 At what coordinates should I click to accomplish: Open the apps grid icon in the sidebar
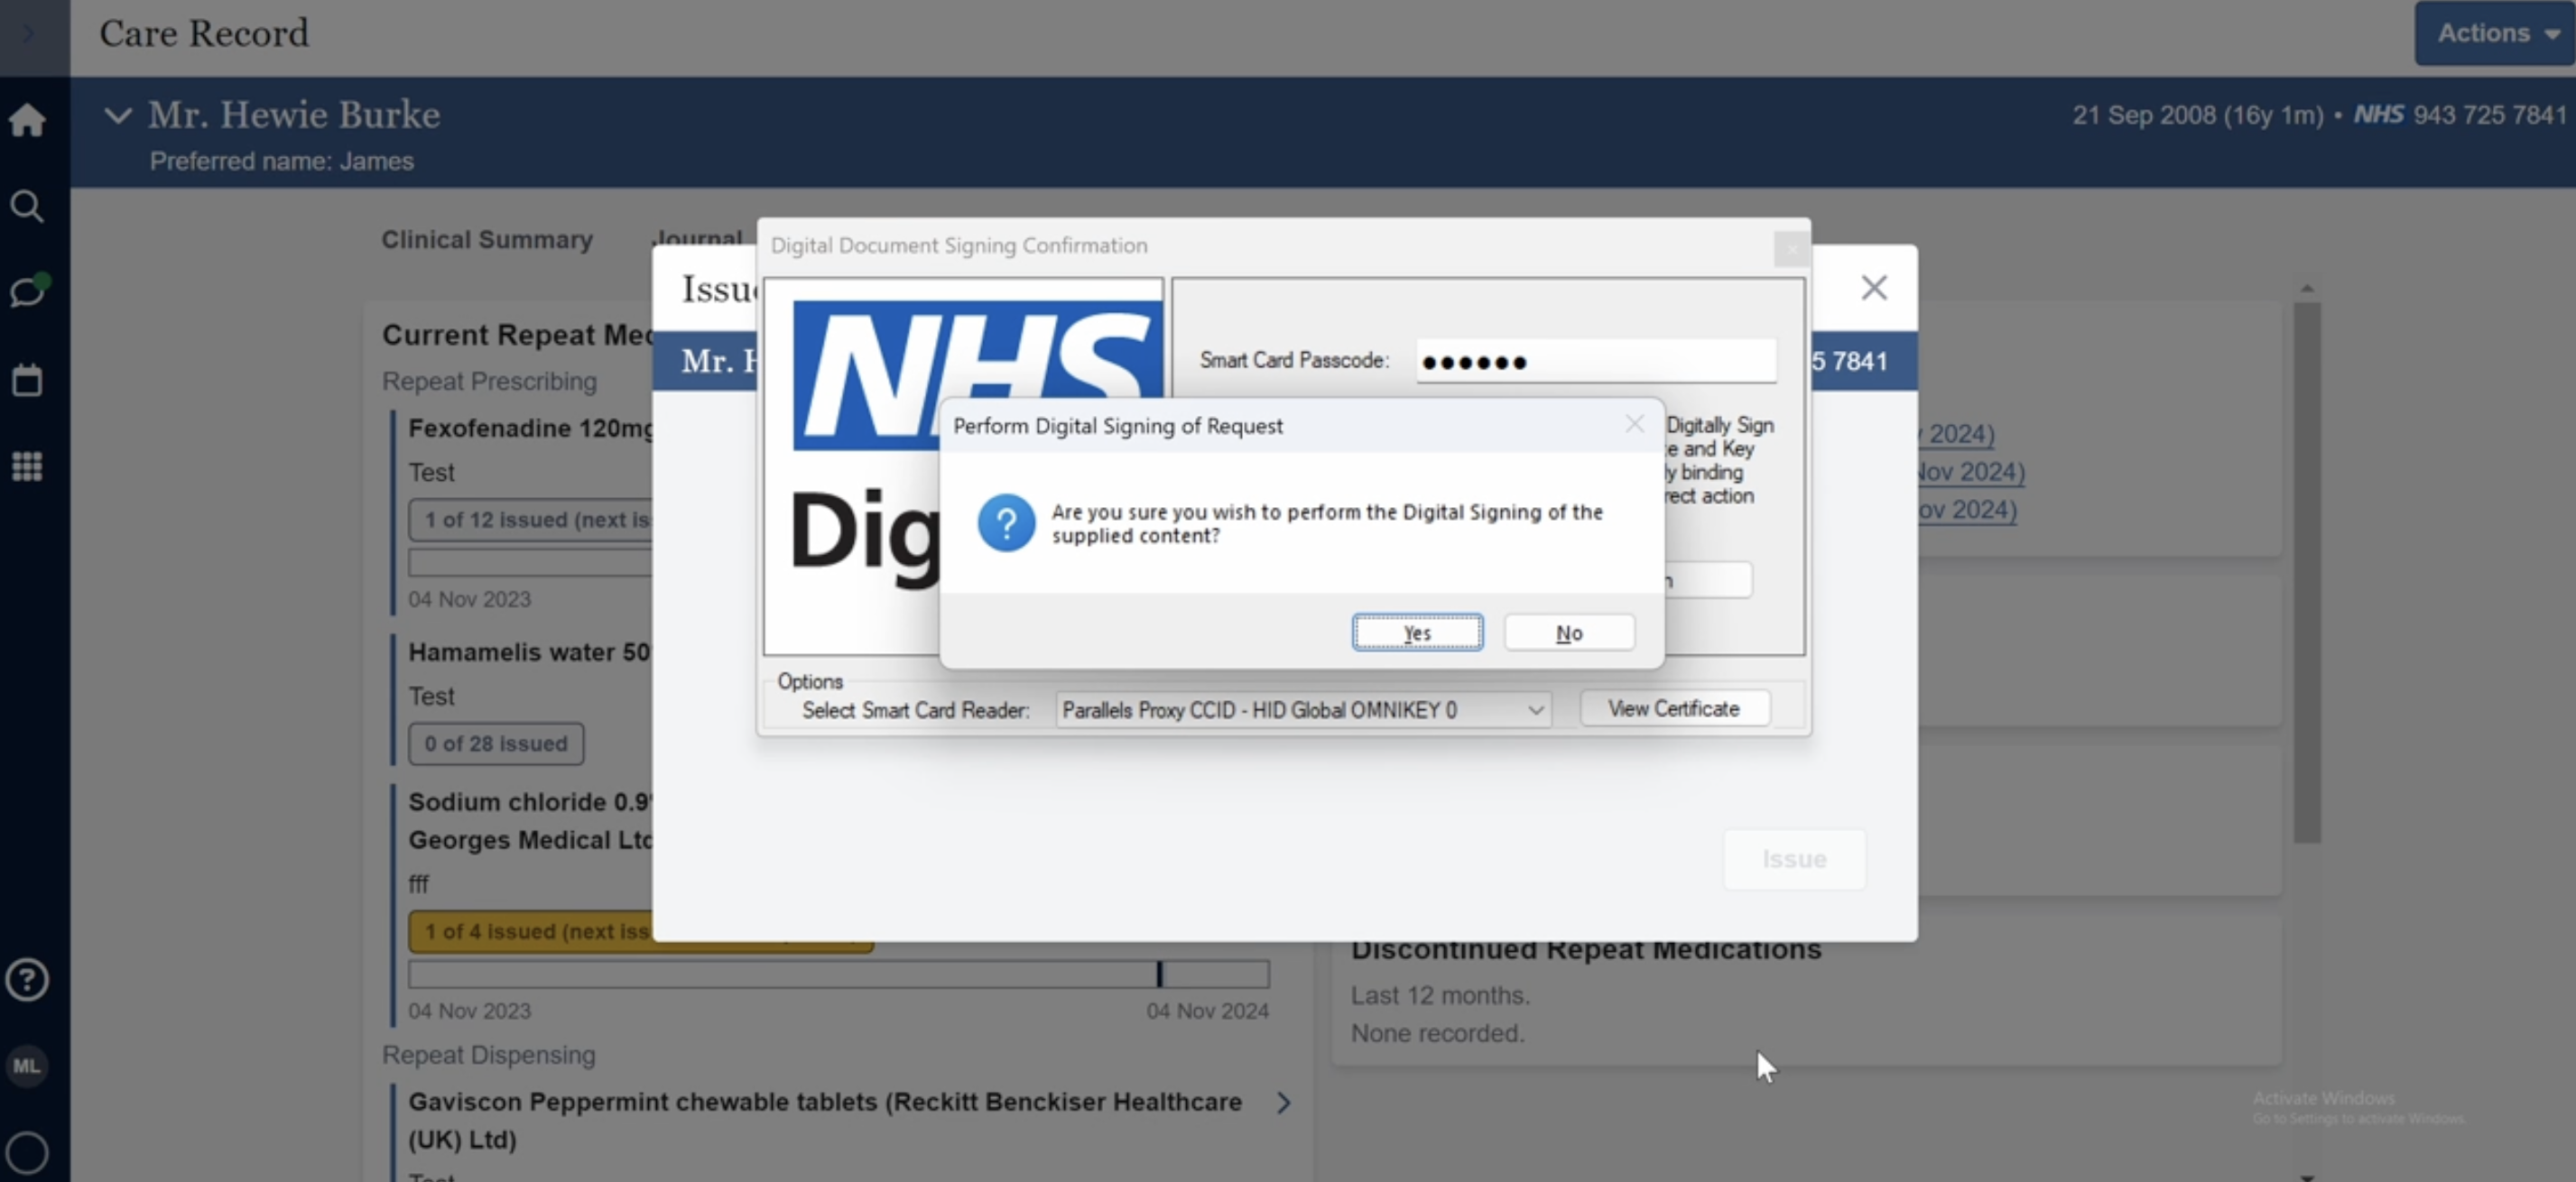tap(28, 466)
